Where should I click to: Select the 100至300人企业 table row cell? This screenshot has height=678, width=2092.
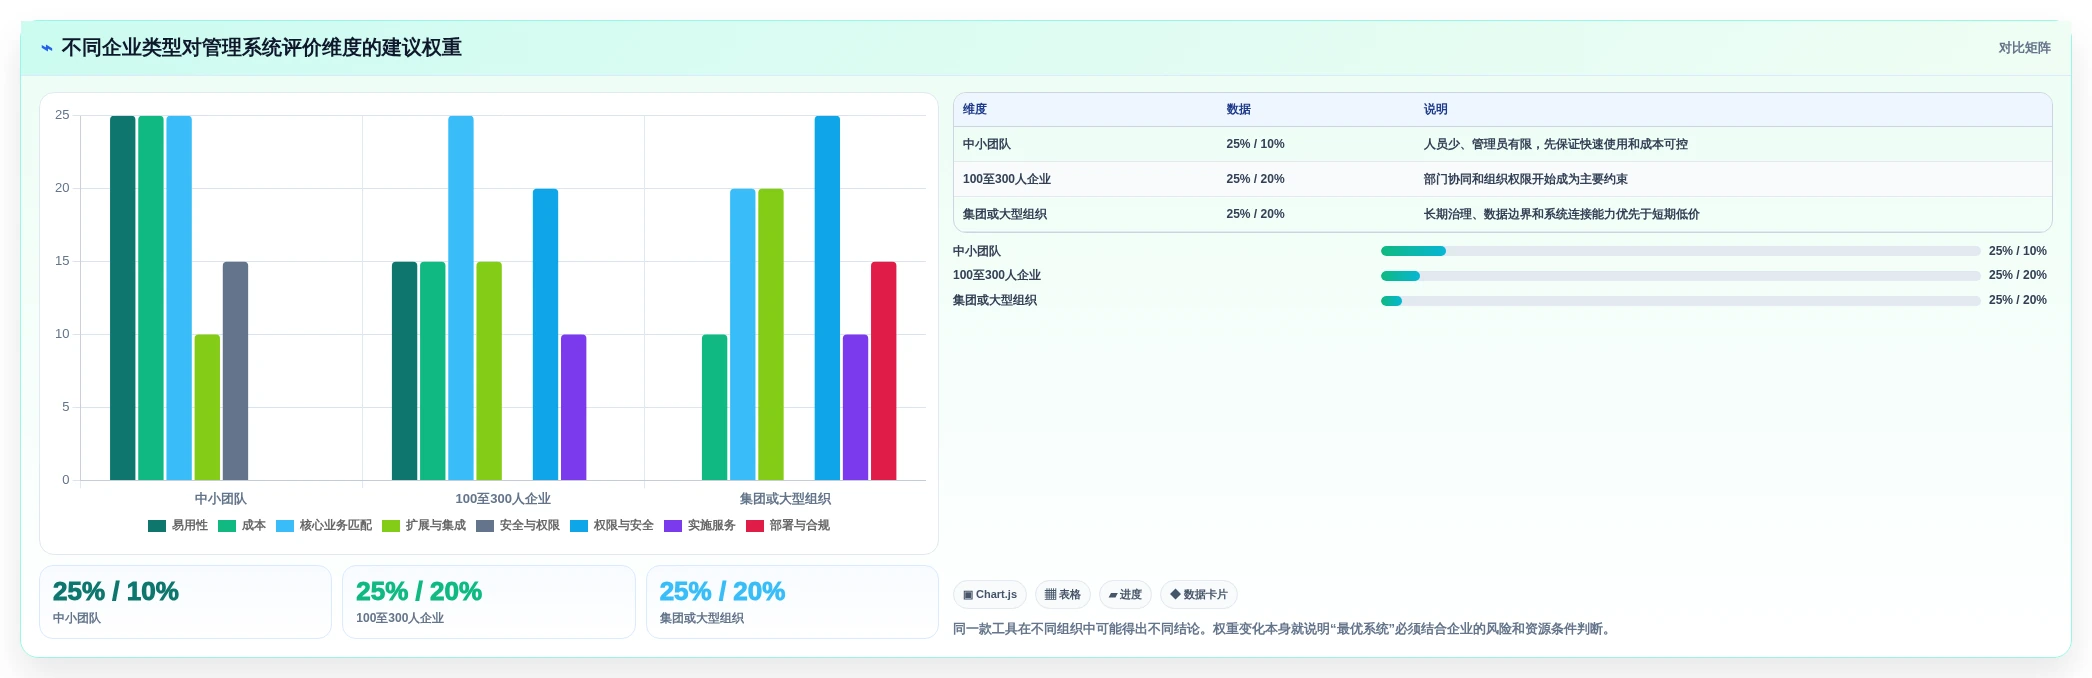[1085, 179]
